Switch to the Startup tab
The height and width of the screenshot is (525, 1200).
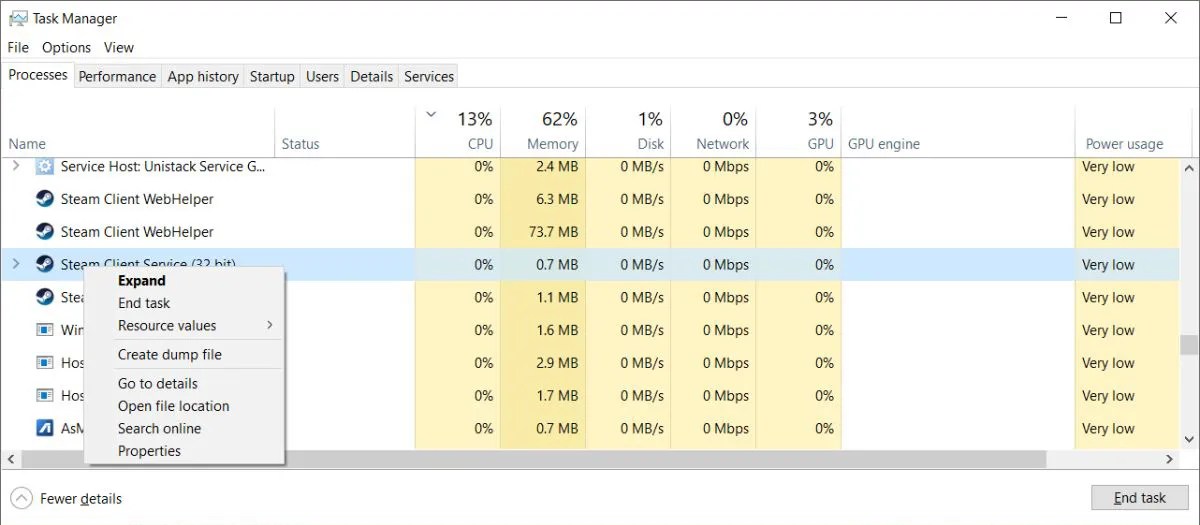[x=272, y=76]
